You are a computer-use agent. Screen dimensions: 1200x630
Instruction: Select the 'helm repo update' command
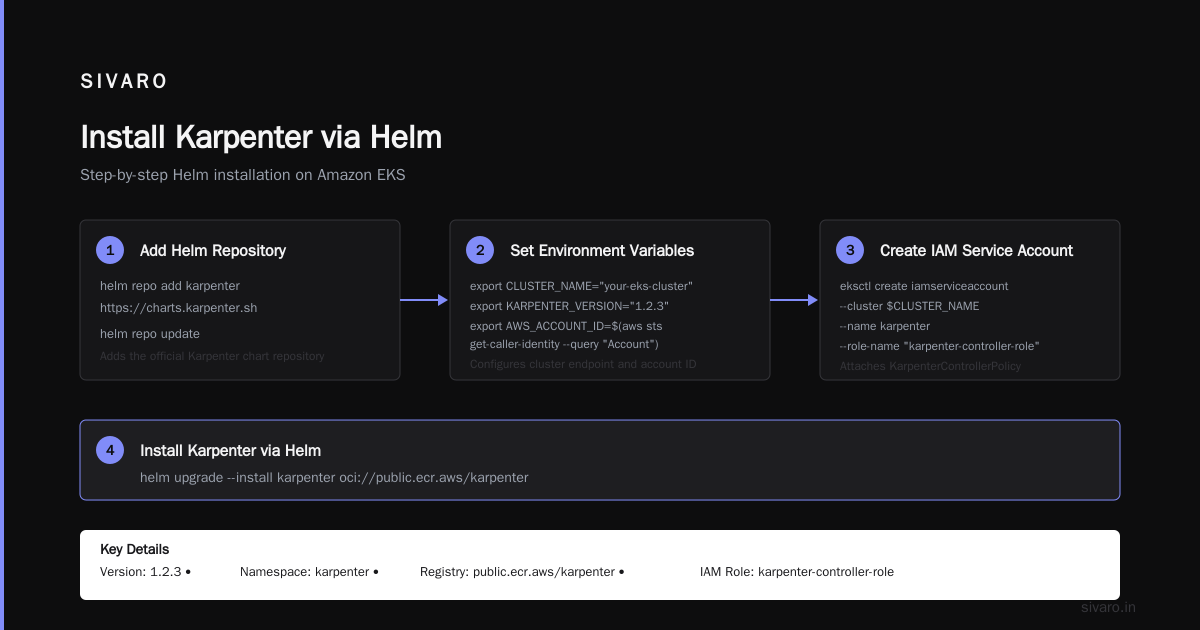150,334
